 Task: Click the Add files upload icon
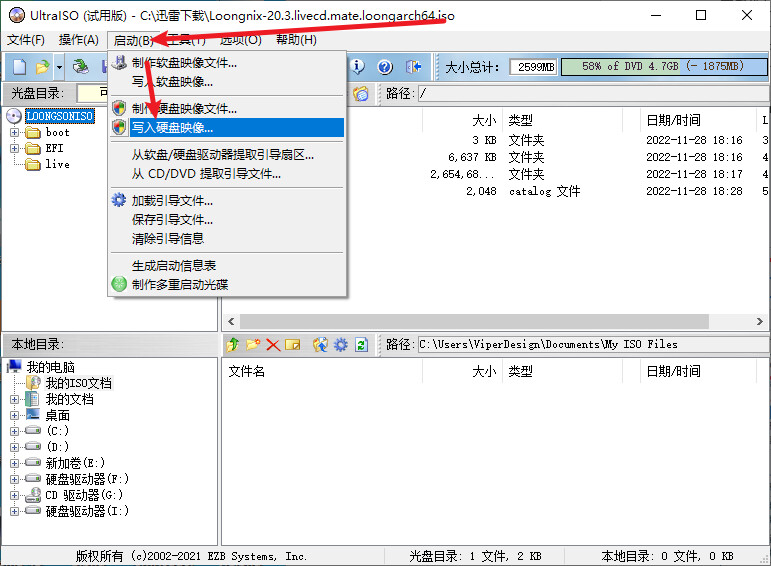(320, 344)
